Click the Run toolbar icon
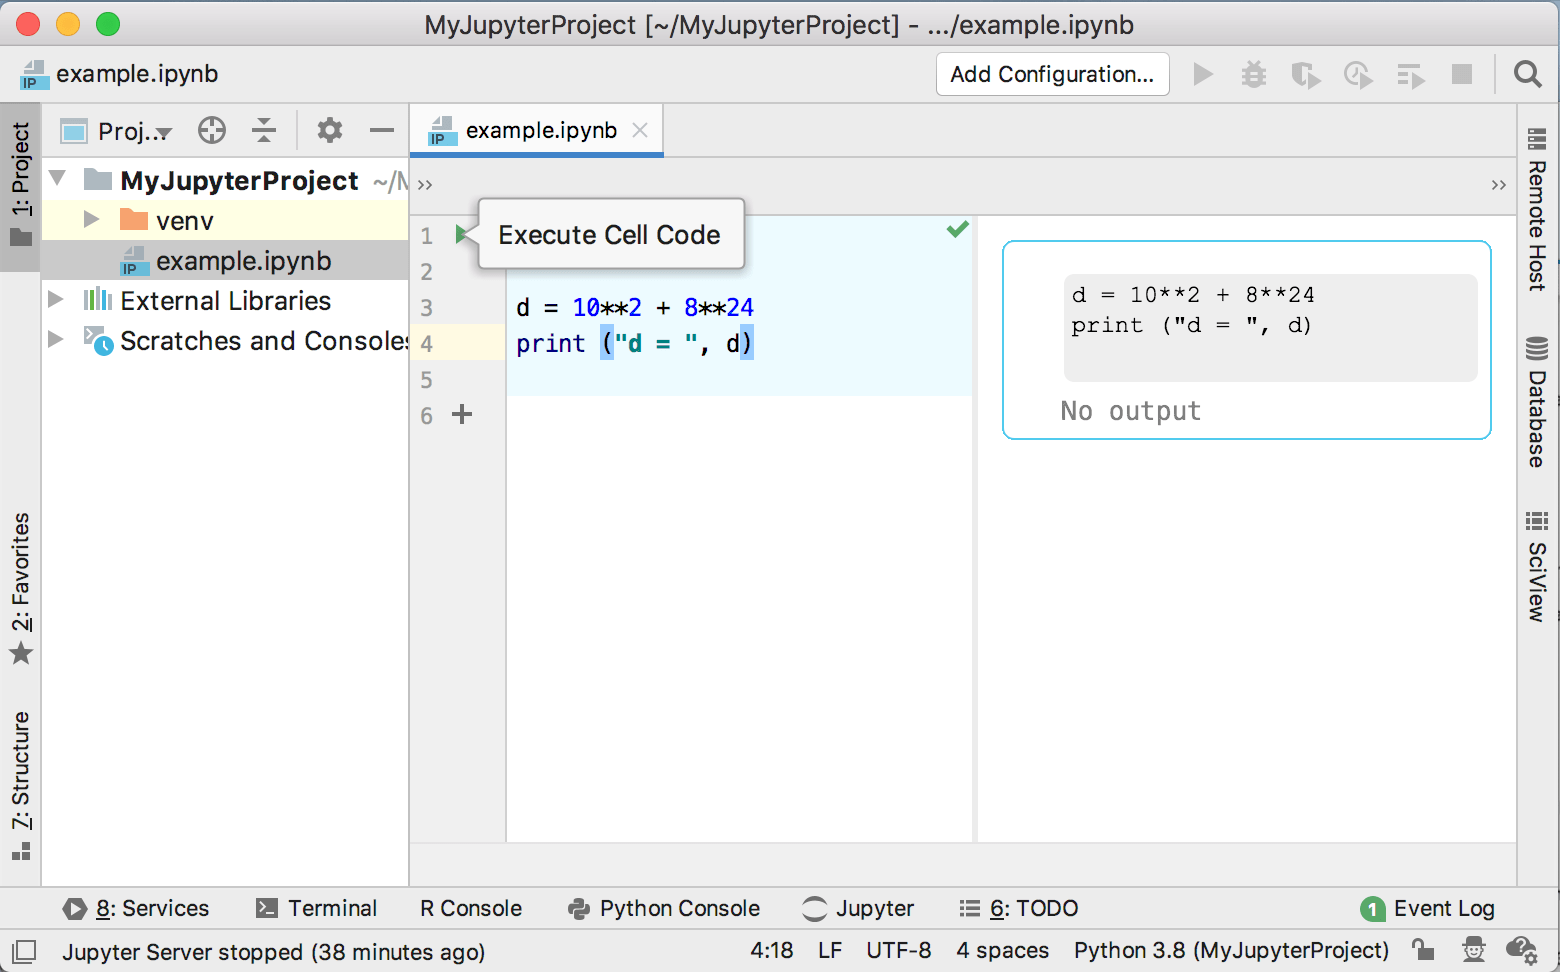The height and width of the screenshot is (972, 1560). coord(1203,74)
